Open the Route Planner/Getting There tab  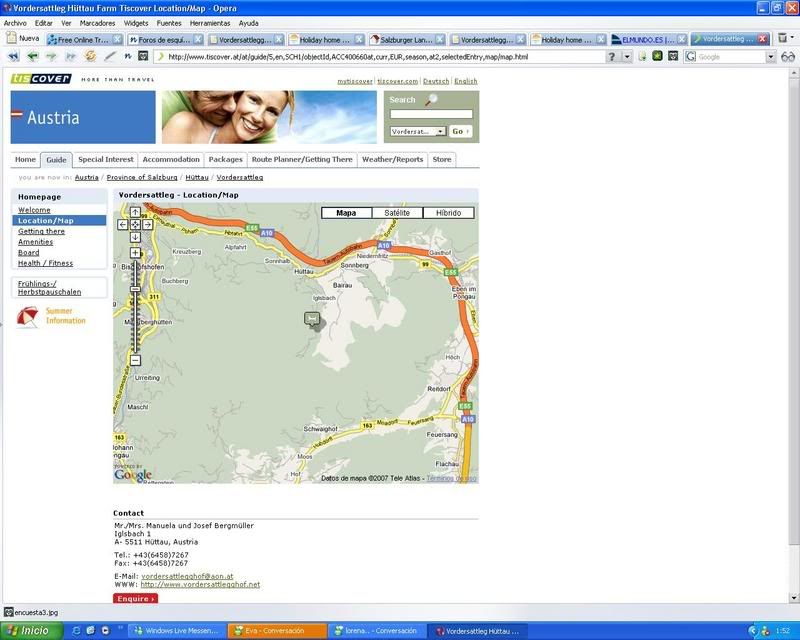[x=302, y=159]
